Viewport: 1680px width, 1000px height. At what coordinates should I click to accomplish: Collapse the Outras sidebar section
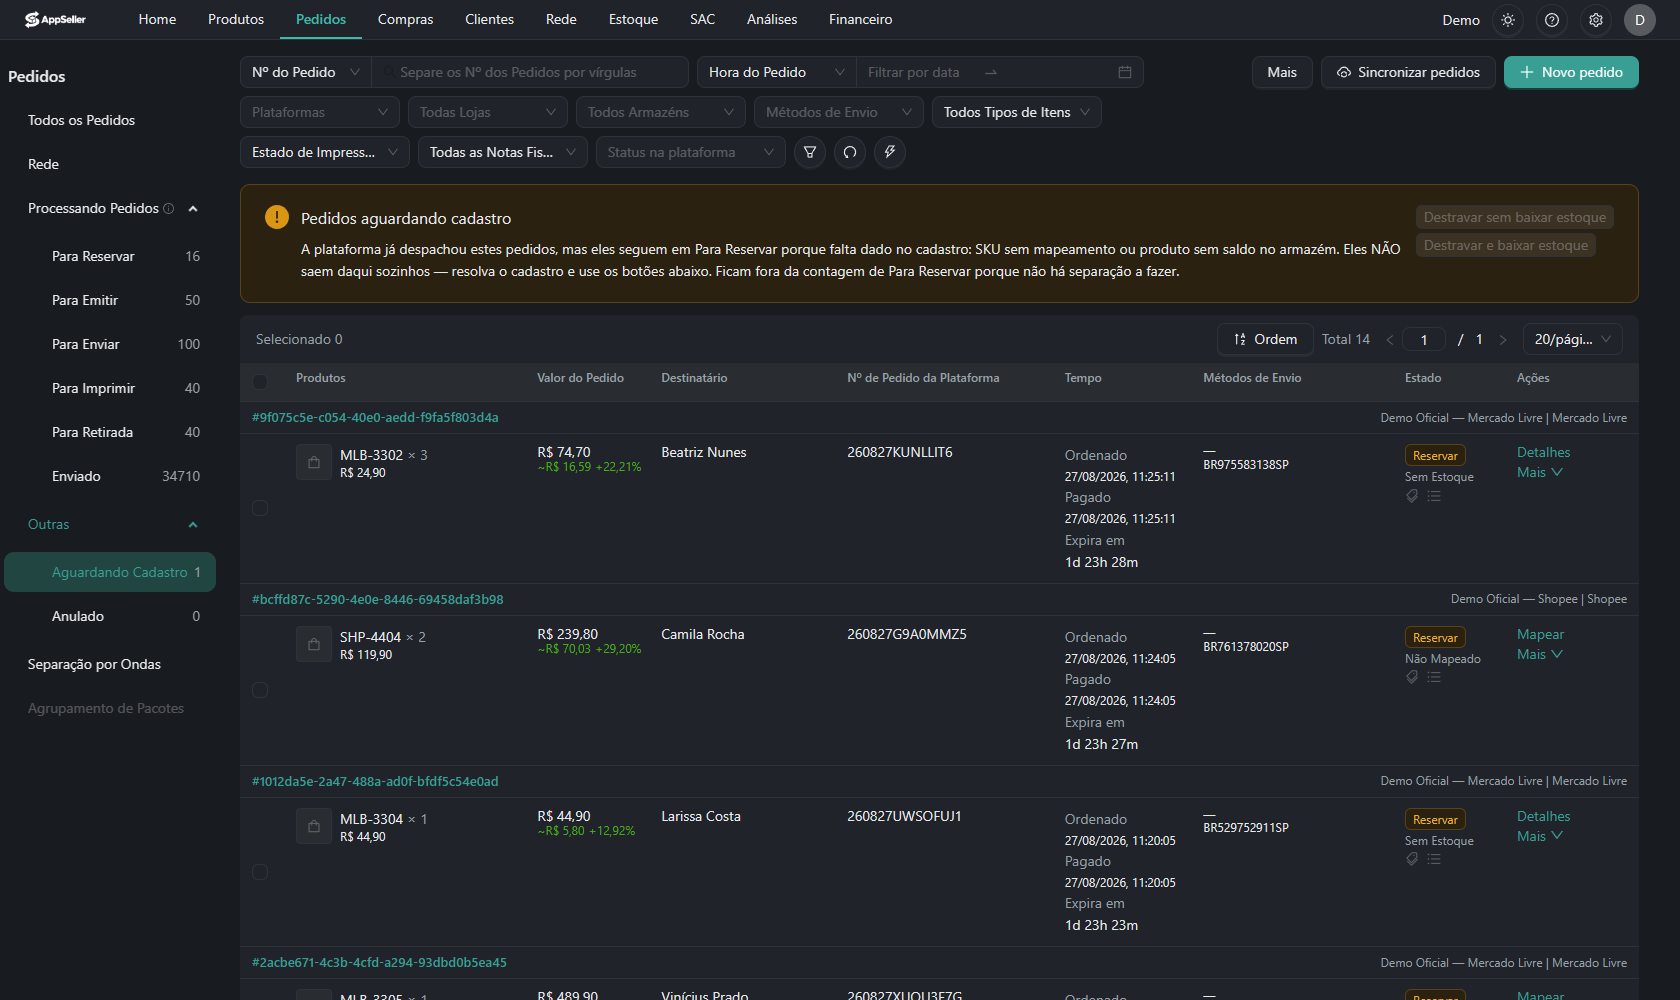(193, 524)
